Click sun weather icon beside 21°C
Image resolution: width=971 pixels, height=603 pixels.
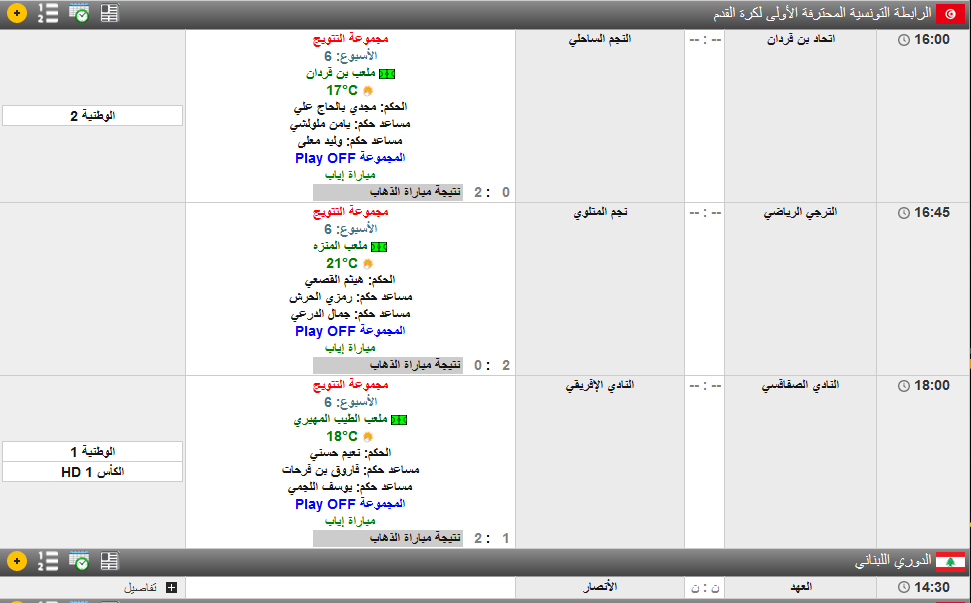coord(368,264)
